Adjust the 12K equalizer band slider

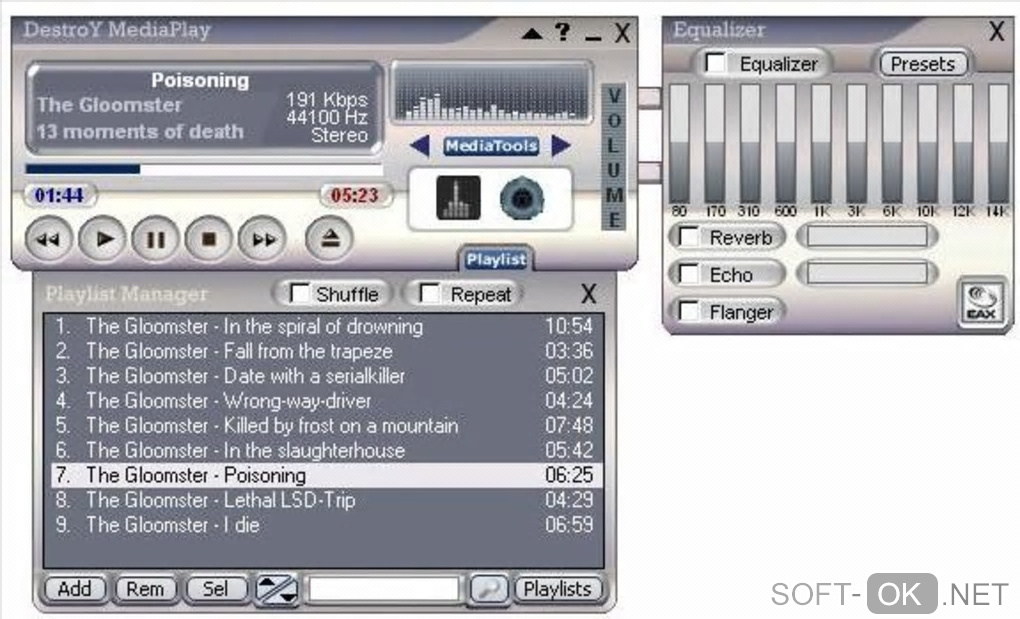[963, 143]
